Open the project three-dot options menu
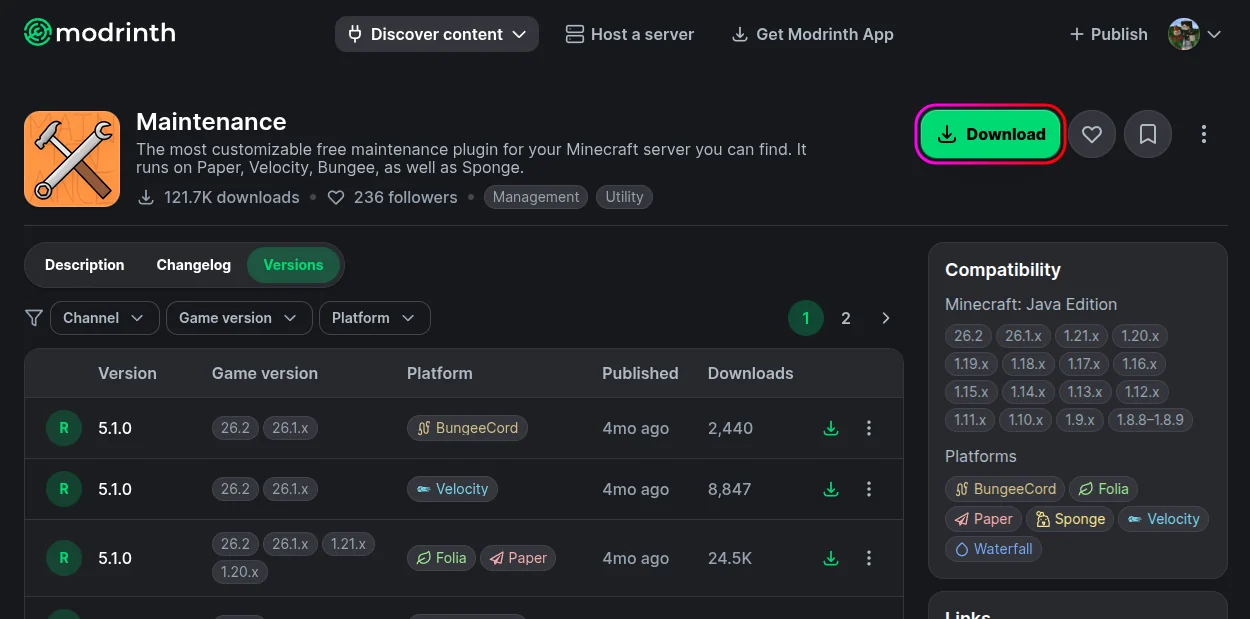The height and width of the screenshot is (619, 1250). (x=1204, y=134)
